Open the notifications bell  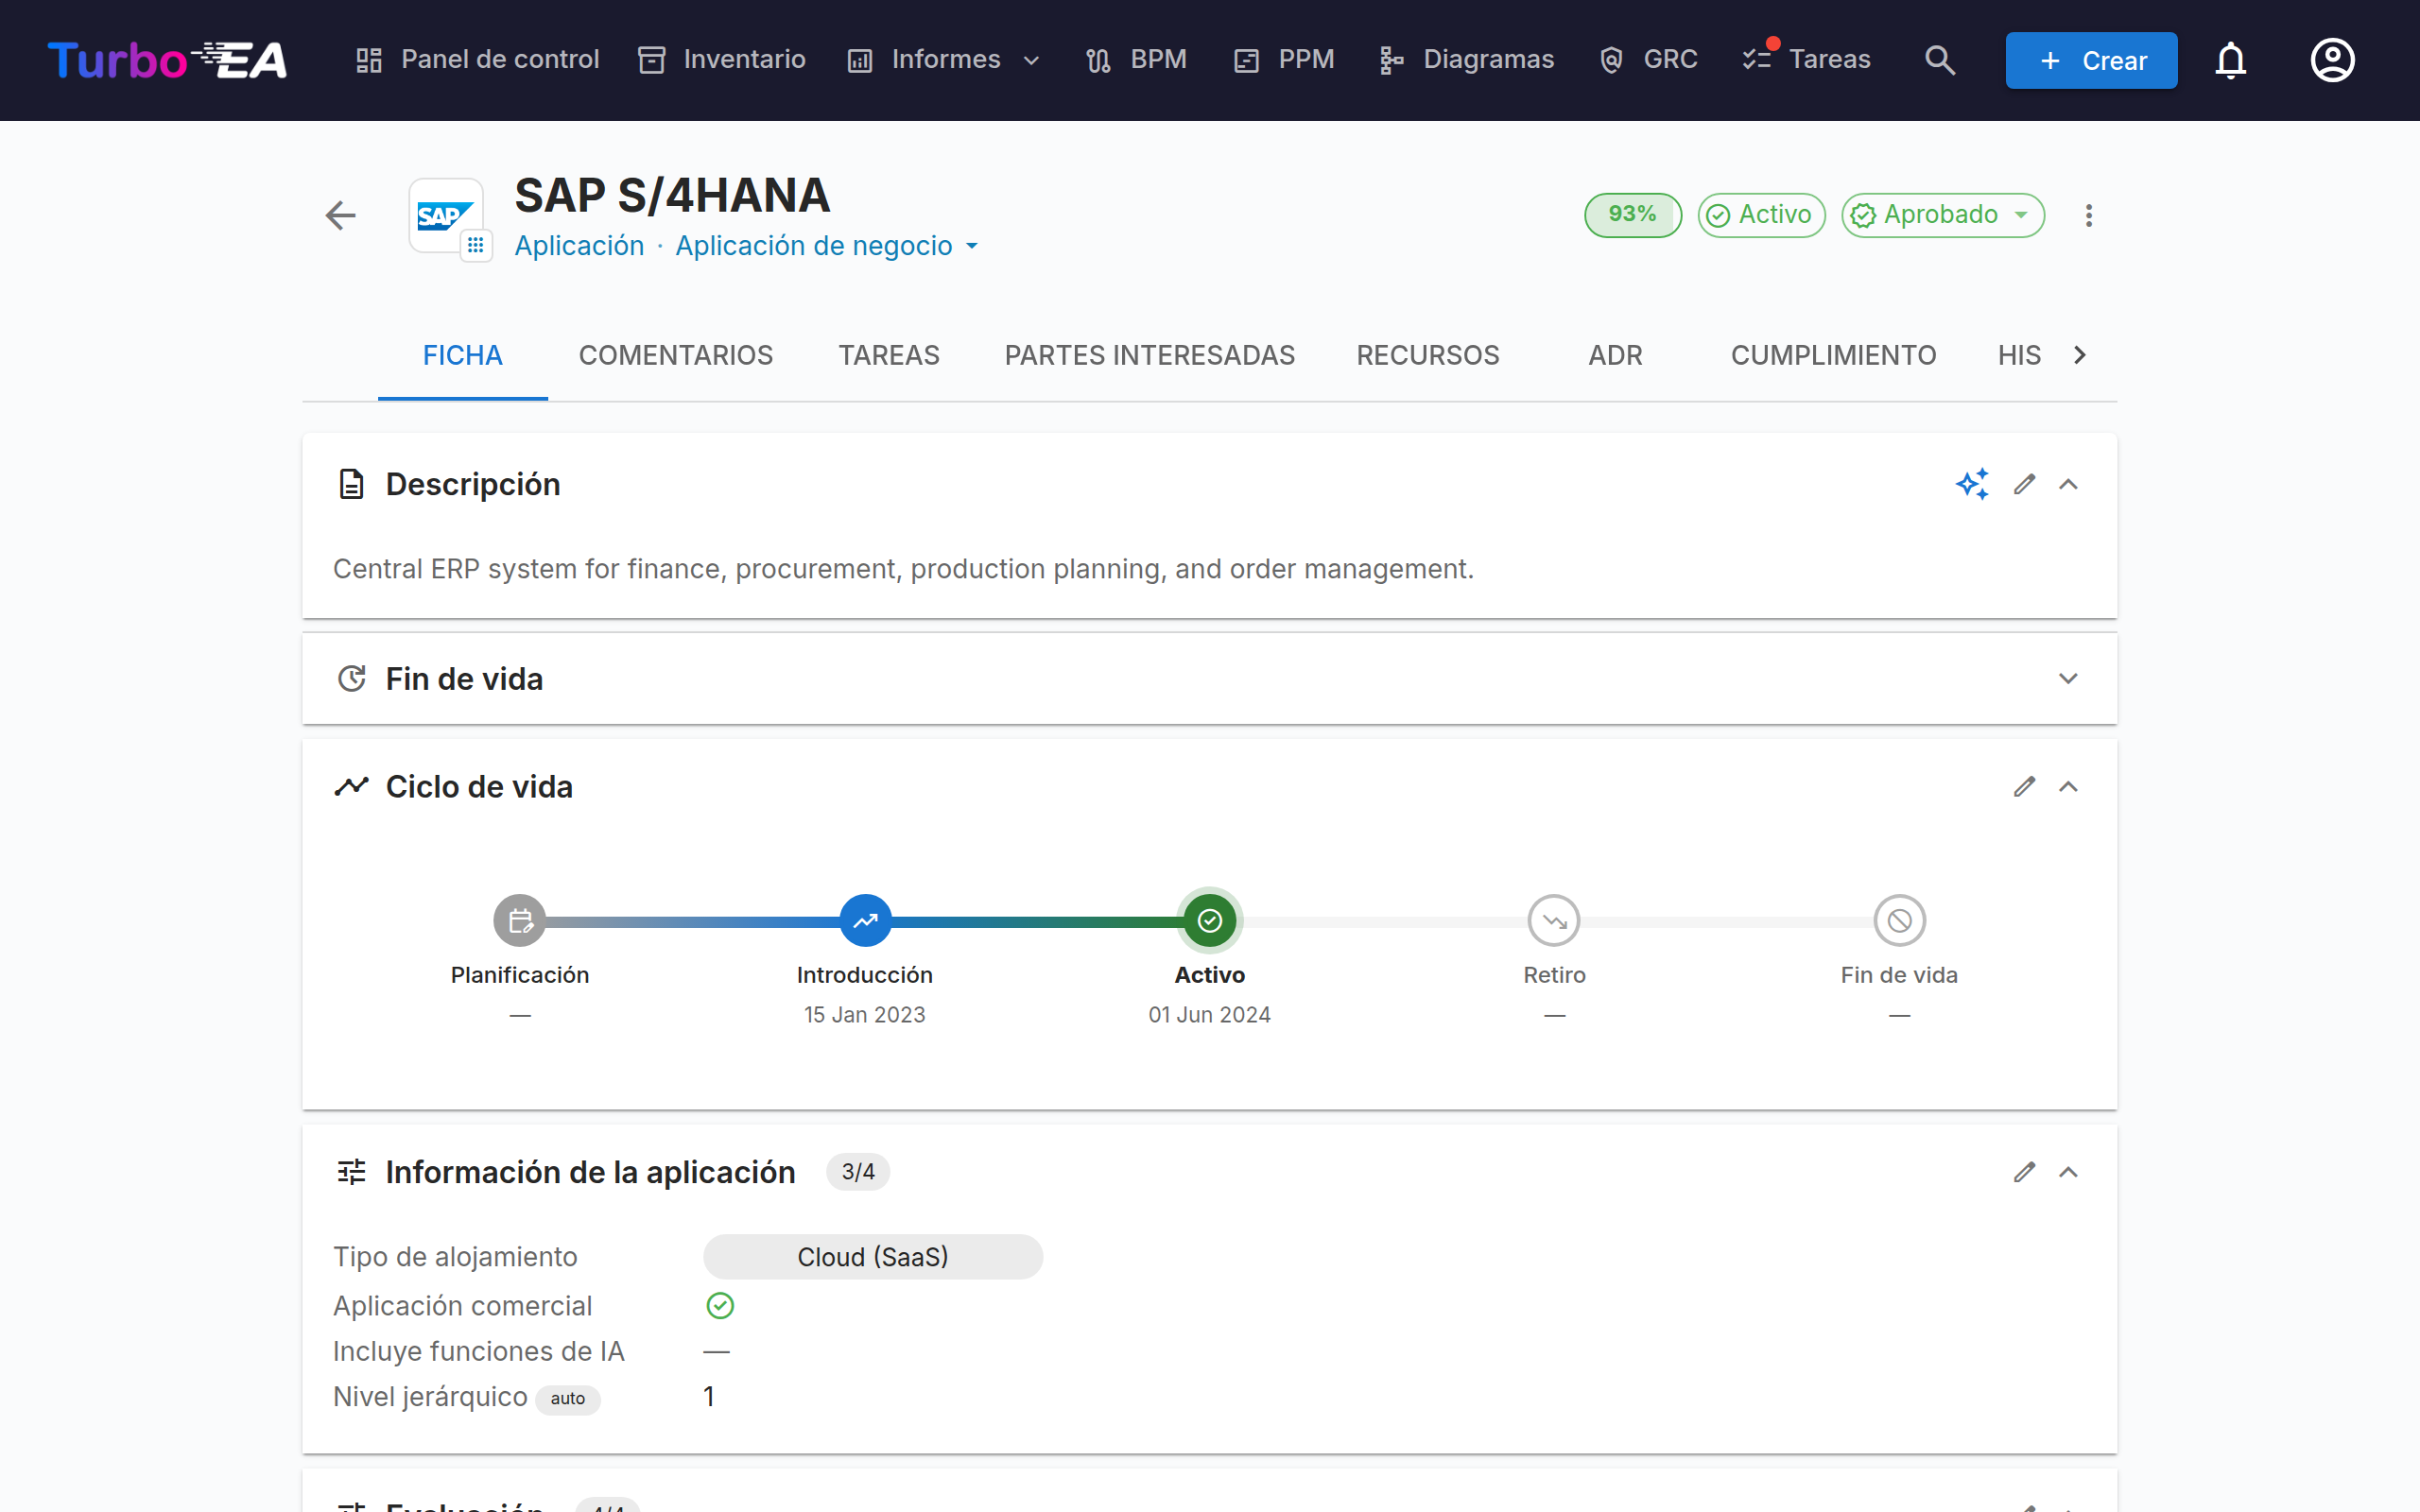pyautogui.click(x=2230, y=60)
